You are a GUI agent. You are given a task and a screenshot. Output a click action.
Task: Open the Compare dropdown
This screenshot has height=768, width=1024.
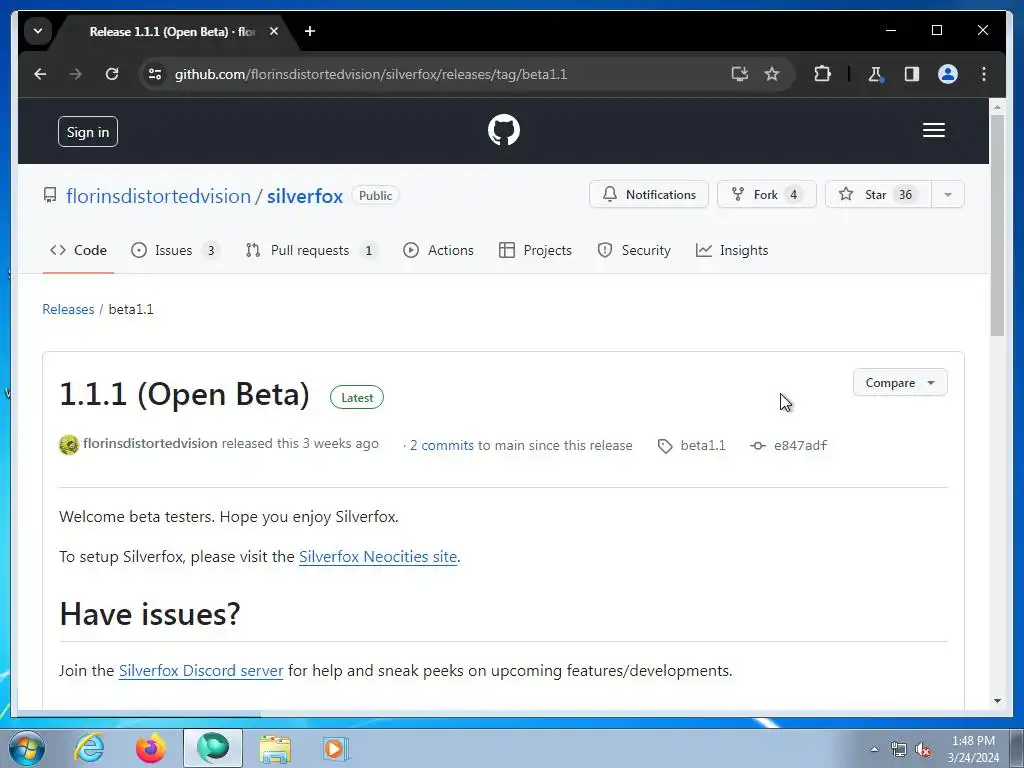click(x=900, y=383)
